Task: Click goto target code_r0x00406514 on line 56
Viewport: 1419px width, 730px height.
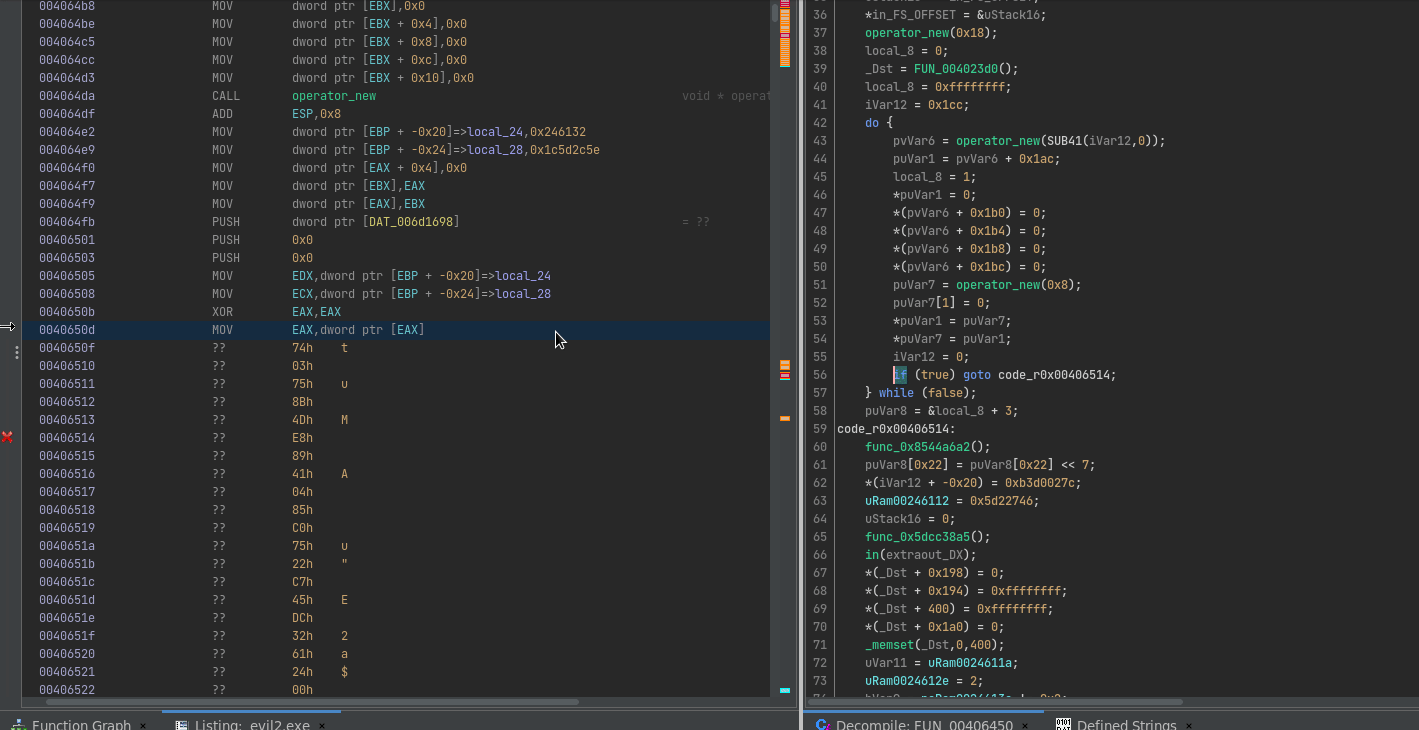Action: (1053, 375)
